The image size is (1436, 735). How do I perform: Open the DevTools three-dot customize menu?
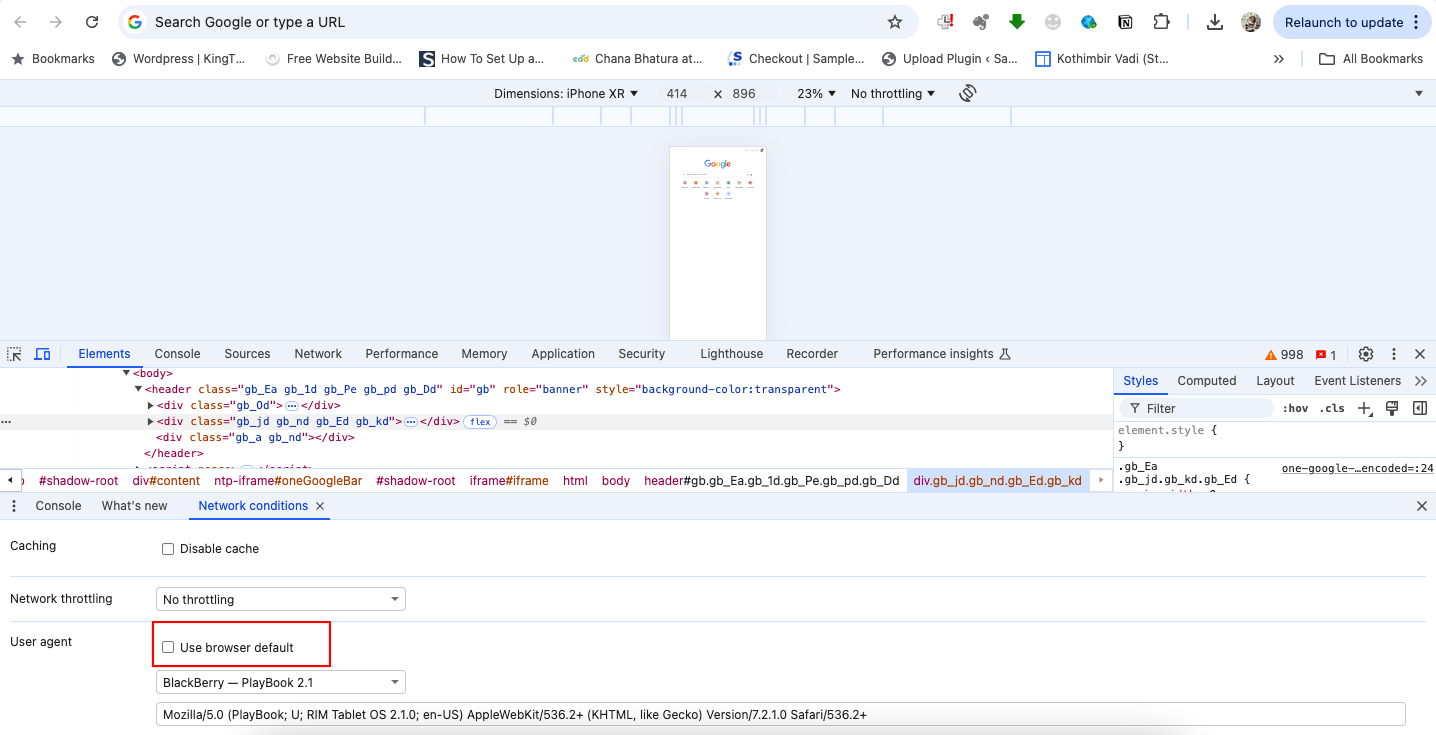coord(1394,354)
